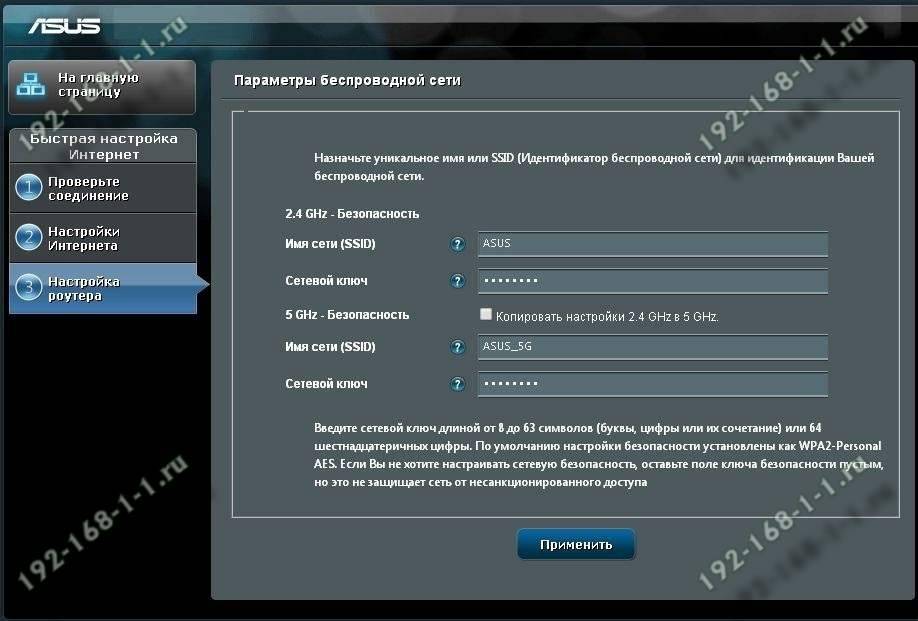Click 5 GHz SSID field containing ASUS_5G
918x621 pixels.
[x=653, y=347]
